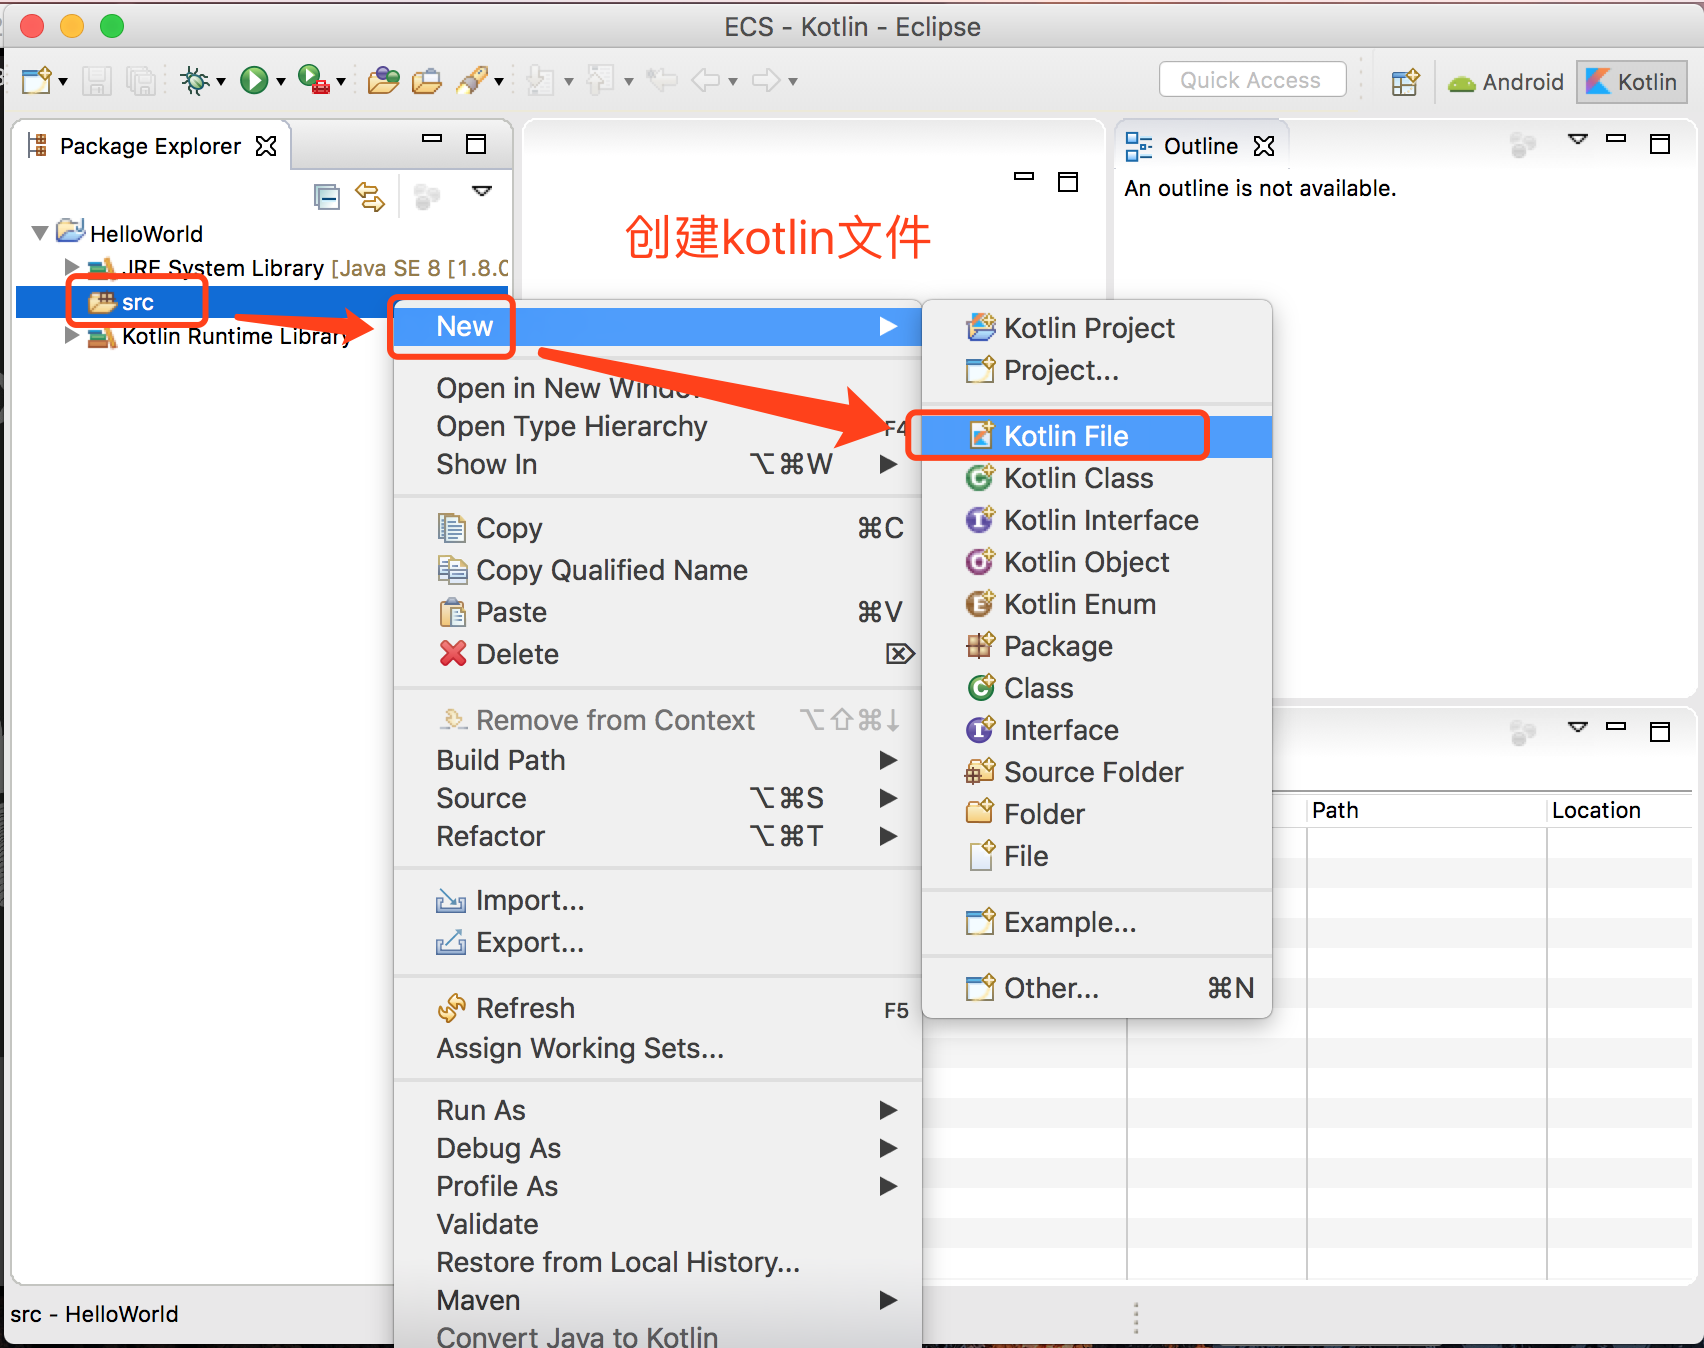Screen dimensions: 1704x1348
Task: Open the Maven submenu
Action: coord(658,1300)
